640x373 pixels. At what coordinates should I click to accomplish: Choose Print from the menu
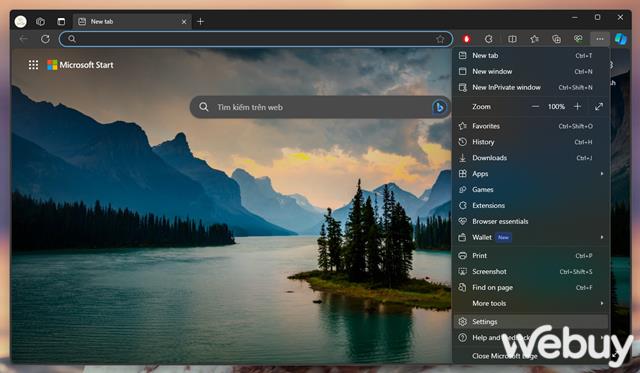[531, 256]
